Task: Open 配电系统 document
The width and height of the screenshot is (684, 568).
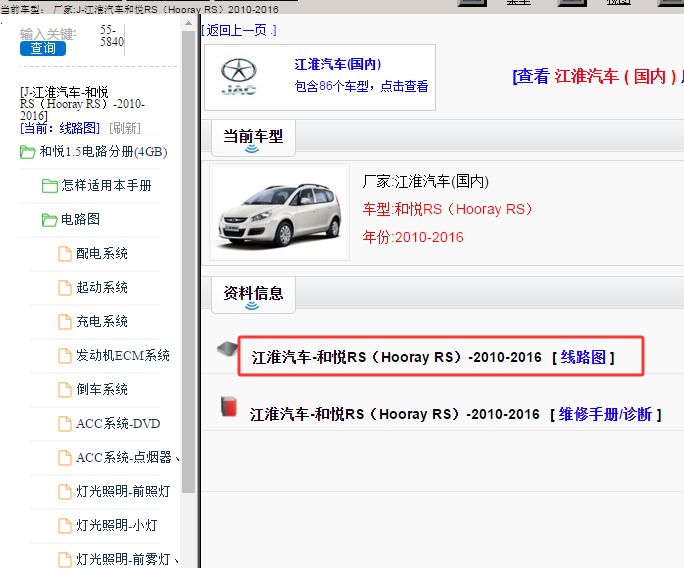Action: tap(102, 253)
